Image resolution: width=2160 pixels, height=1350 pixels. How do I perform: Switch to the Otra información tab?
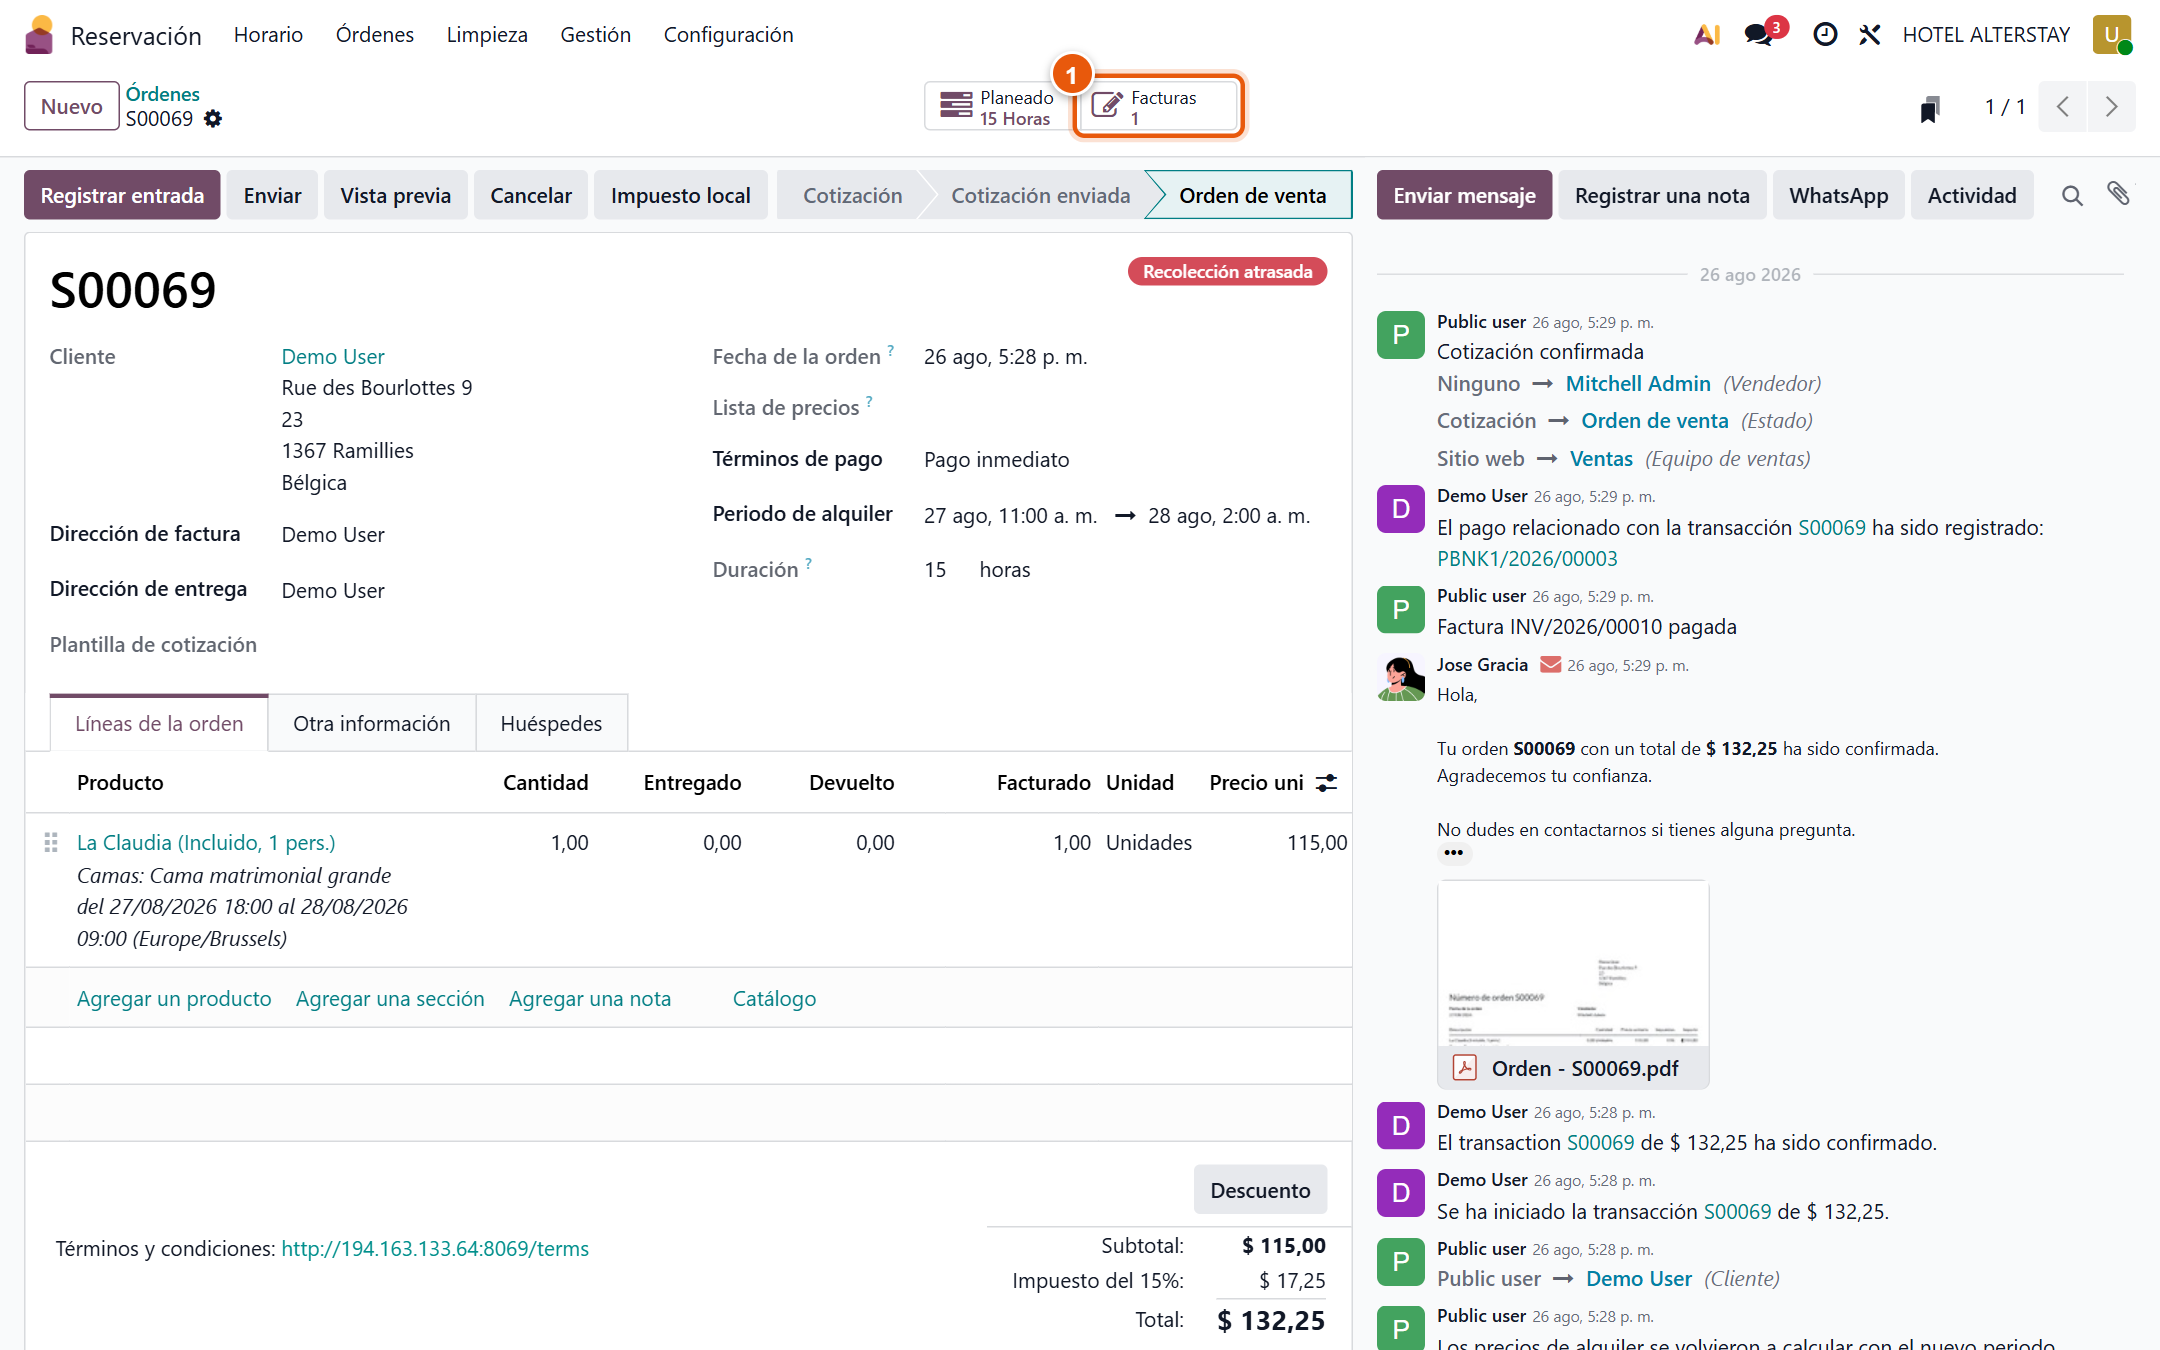(372, 723)
